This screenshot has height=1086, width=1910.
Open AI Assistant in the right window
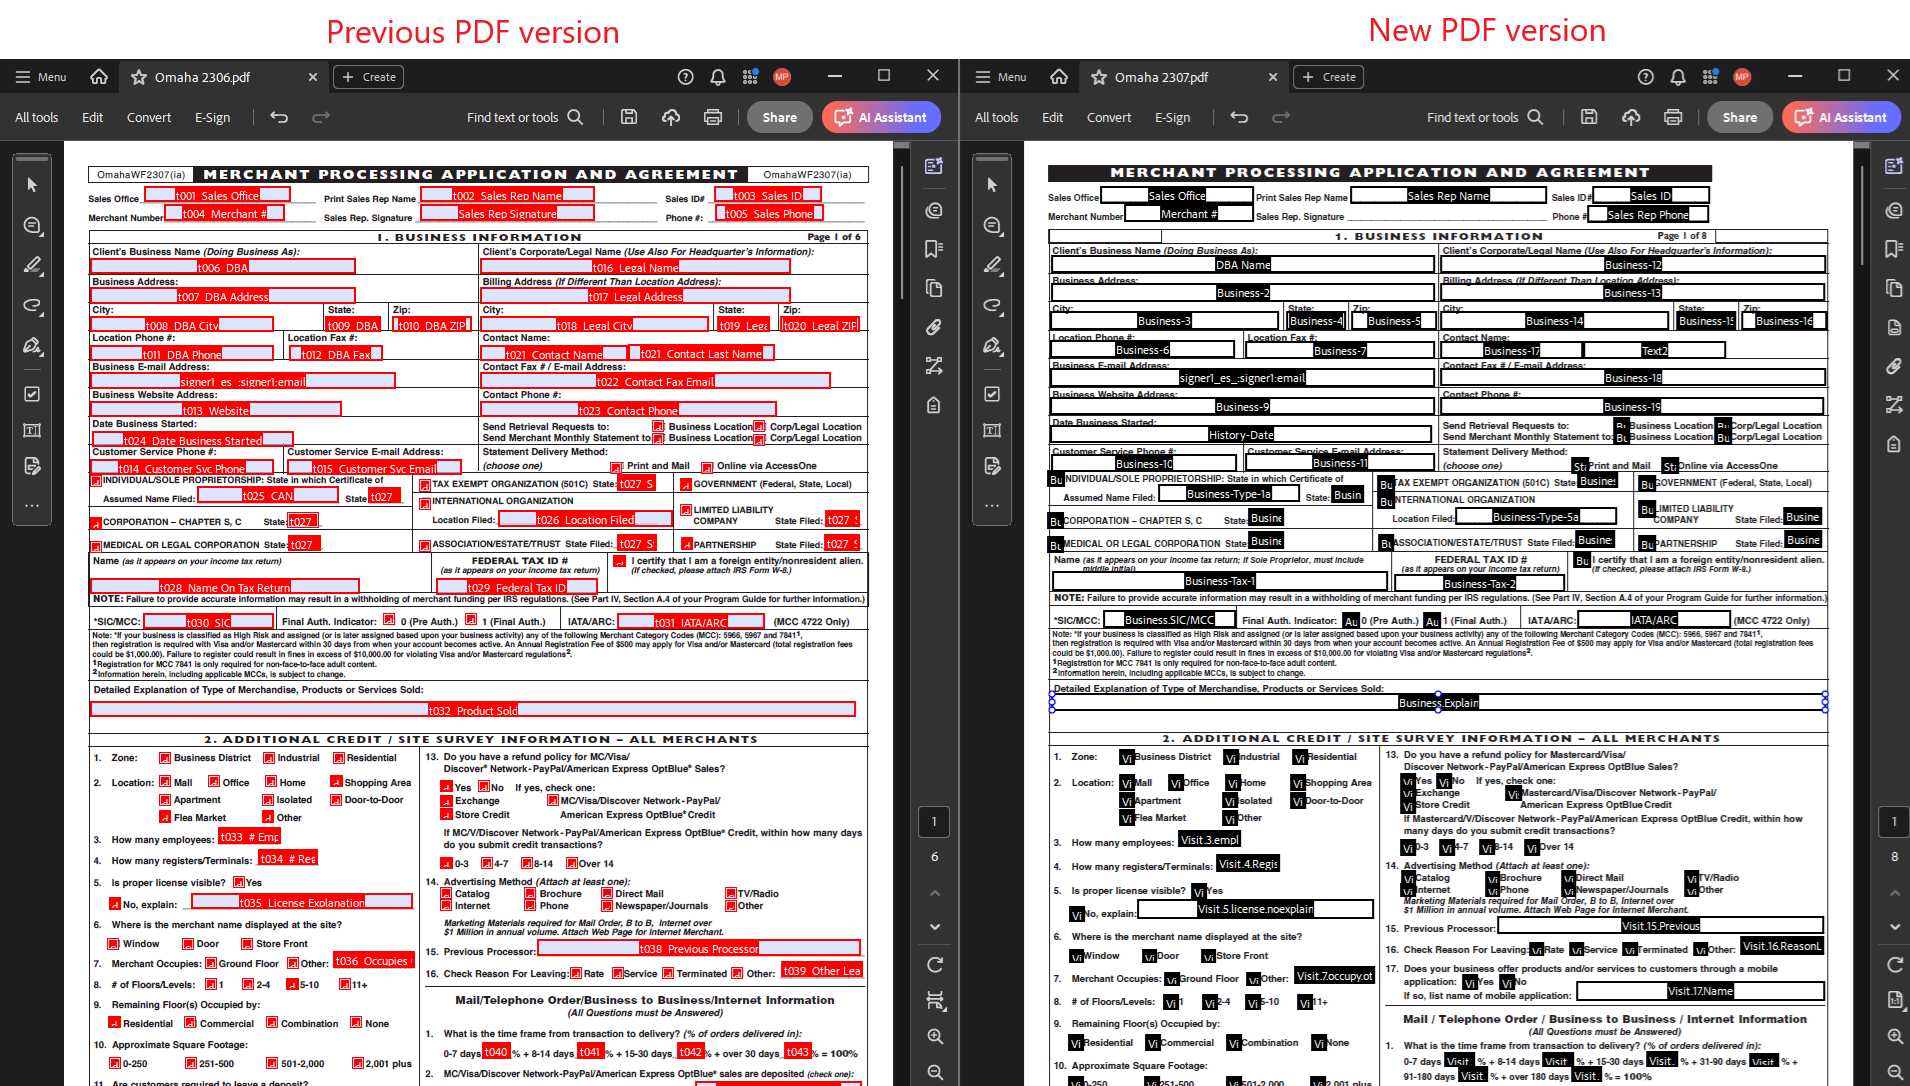click(x=1841, y=117)
